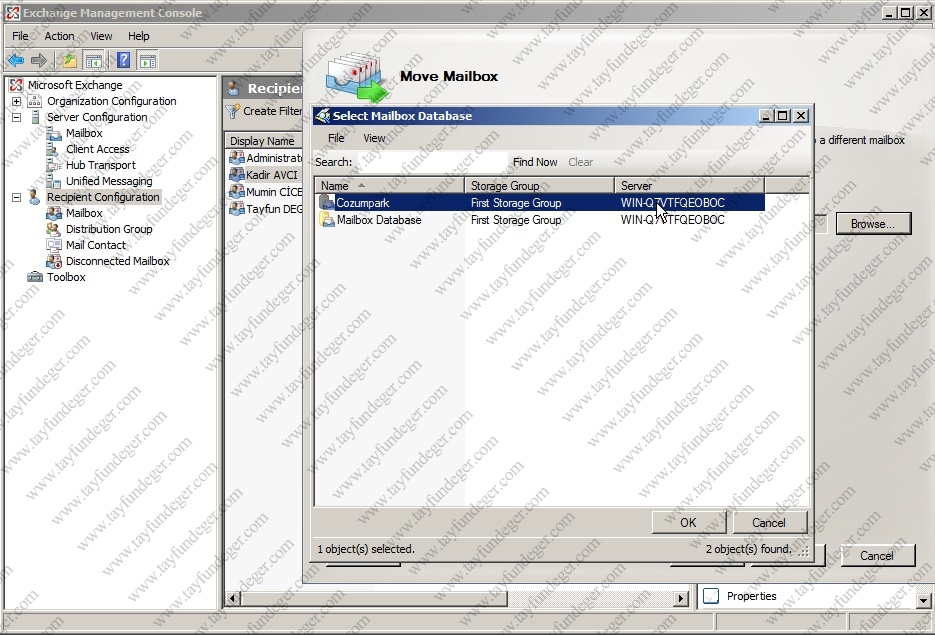This screenshot has width=935, height=635.
Task: Click the blue Help toolbar icon
Action: tap(123, 60)
